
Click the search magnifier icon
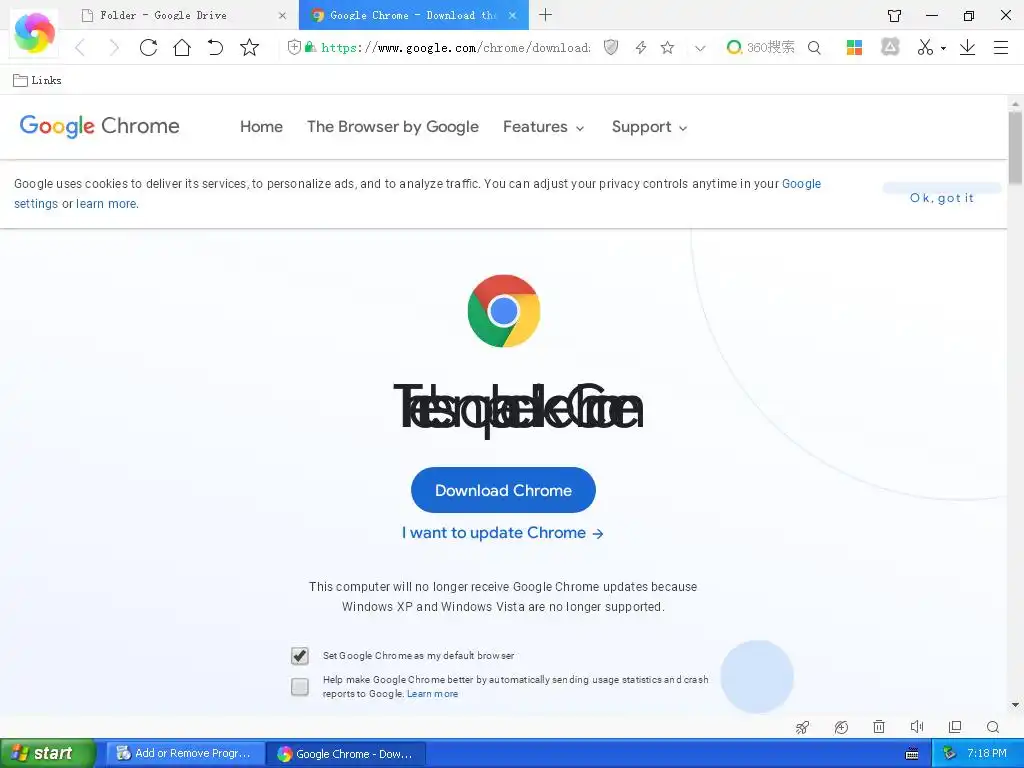click(814, 48)
